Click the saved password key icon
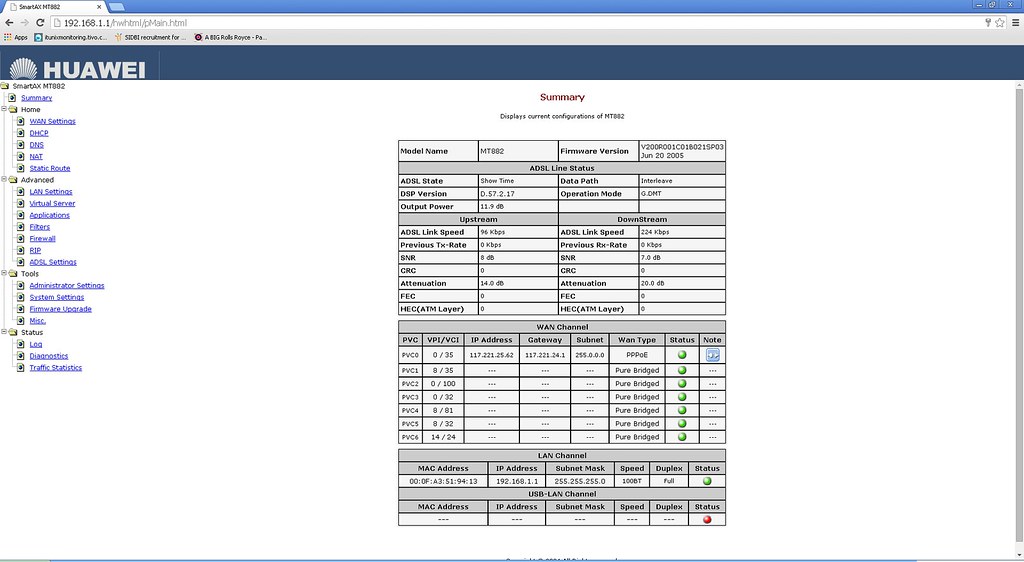Screen dimensions: 1024x562 click(988, 23)
